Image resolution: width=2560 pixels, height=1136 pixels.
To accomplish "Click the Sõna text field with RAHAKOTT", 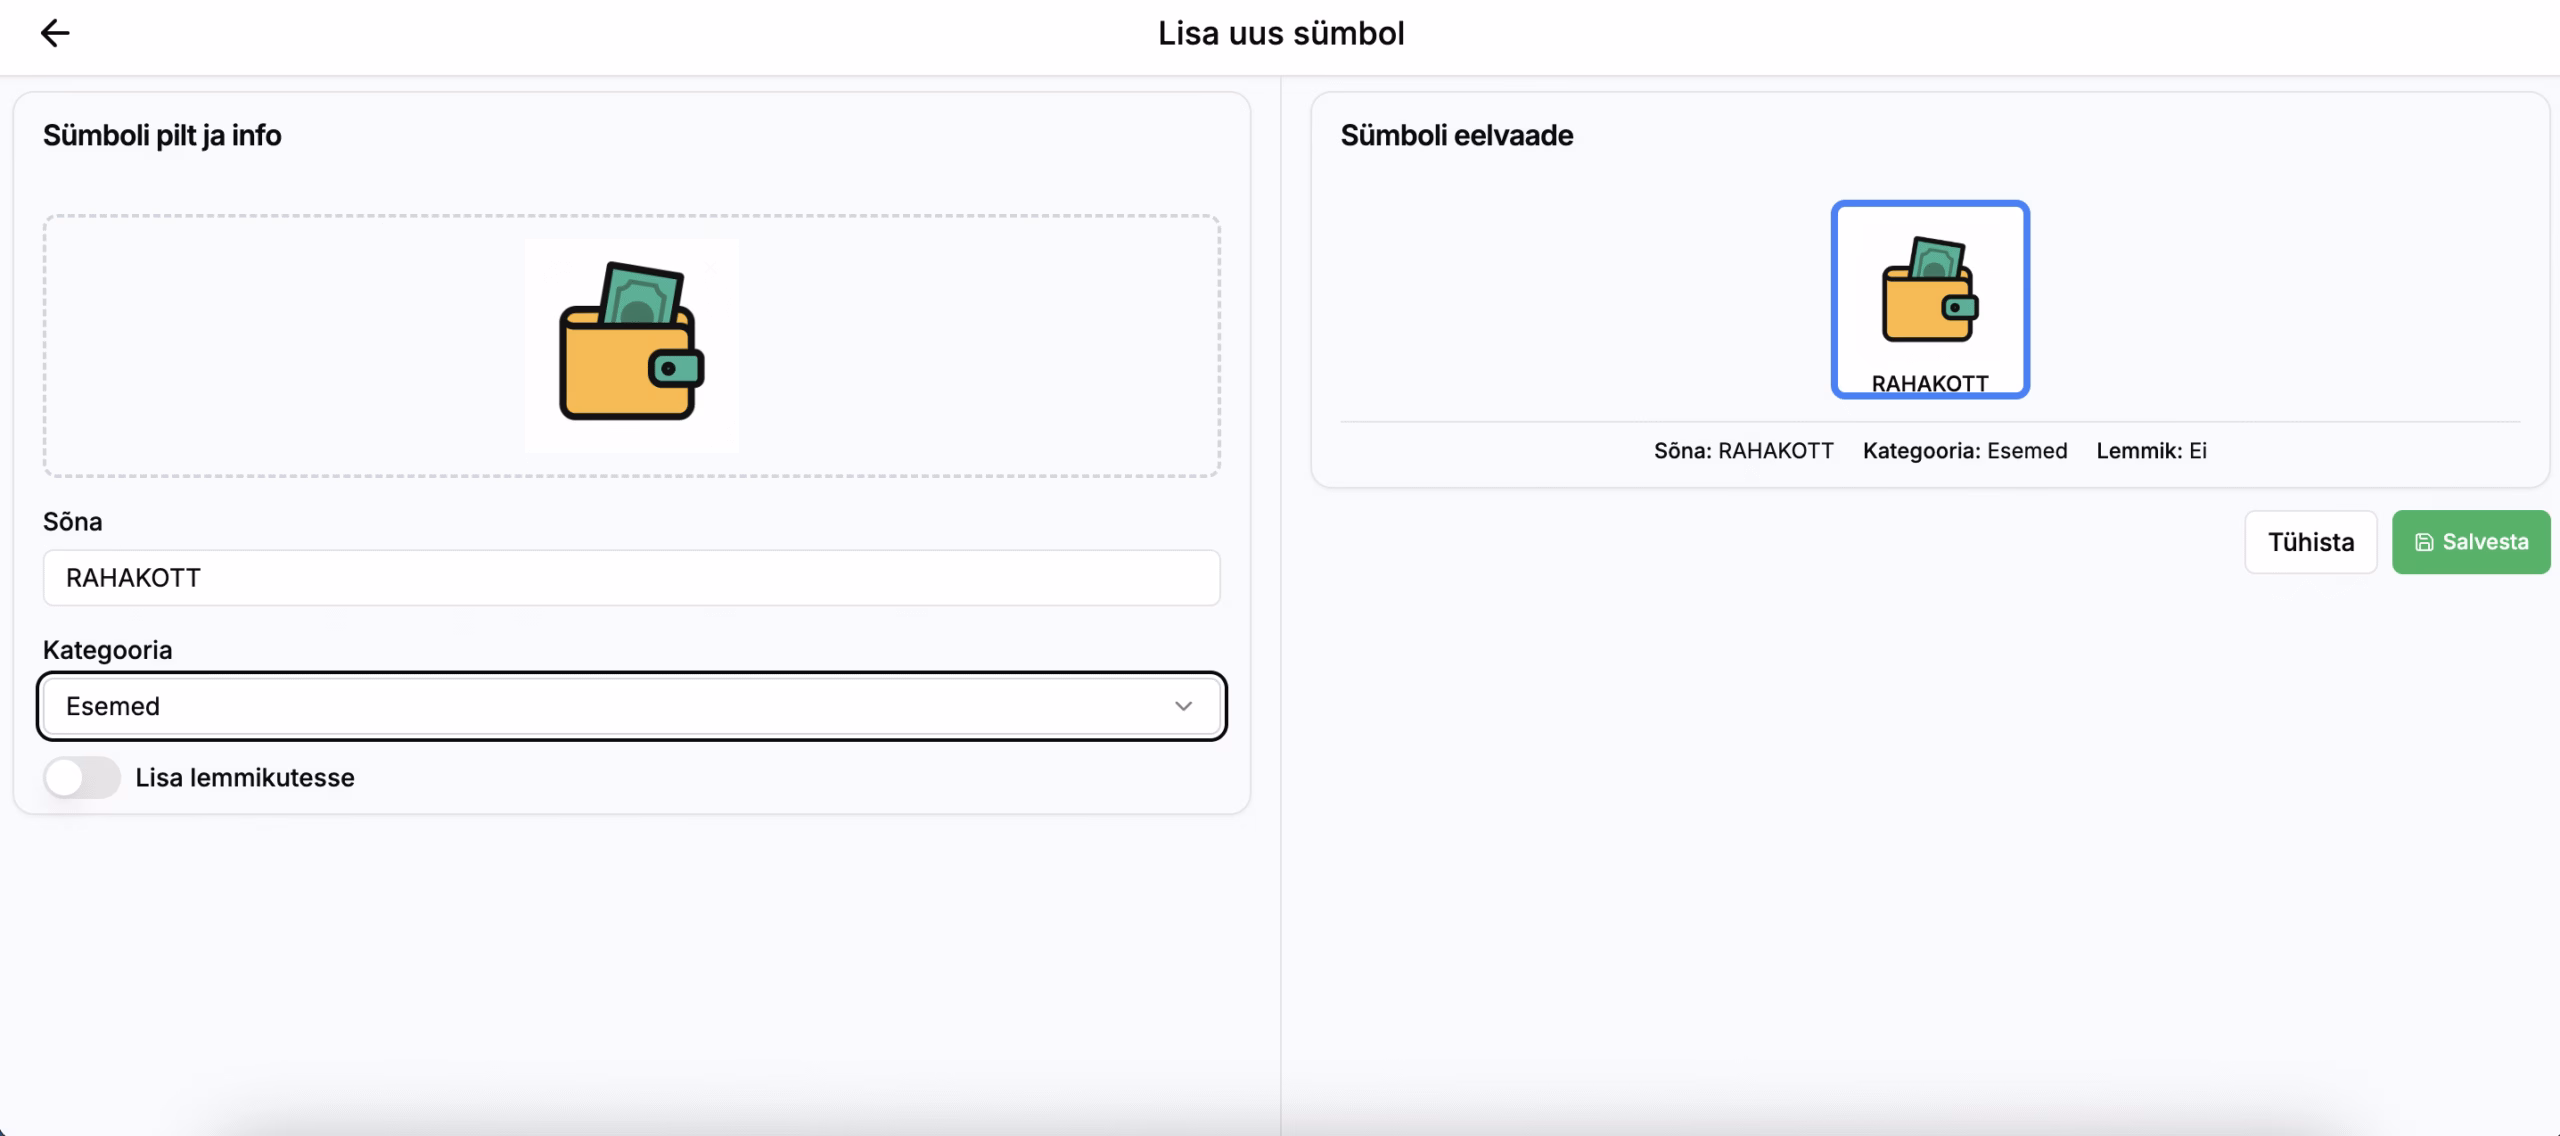I will click(x=631, y=578).
